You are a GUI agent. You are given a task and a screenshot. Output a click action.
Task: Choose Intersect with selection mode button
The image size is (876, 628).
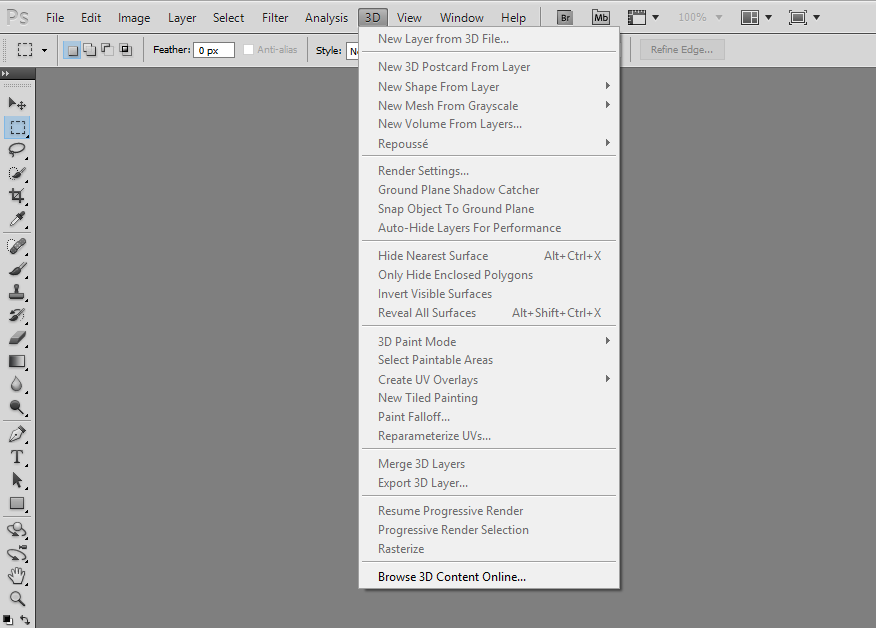click(x=126, y=50)
